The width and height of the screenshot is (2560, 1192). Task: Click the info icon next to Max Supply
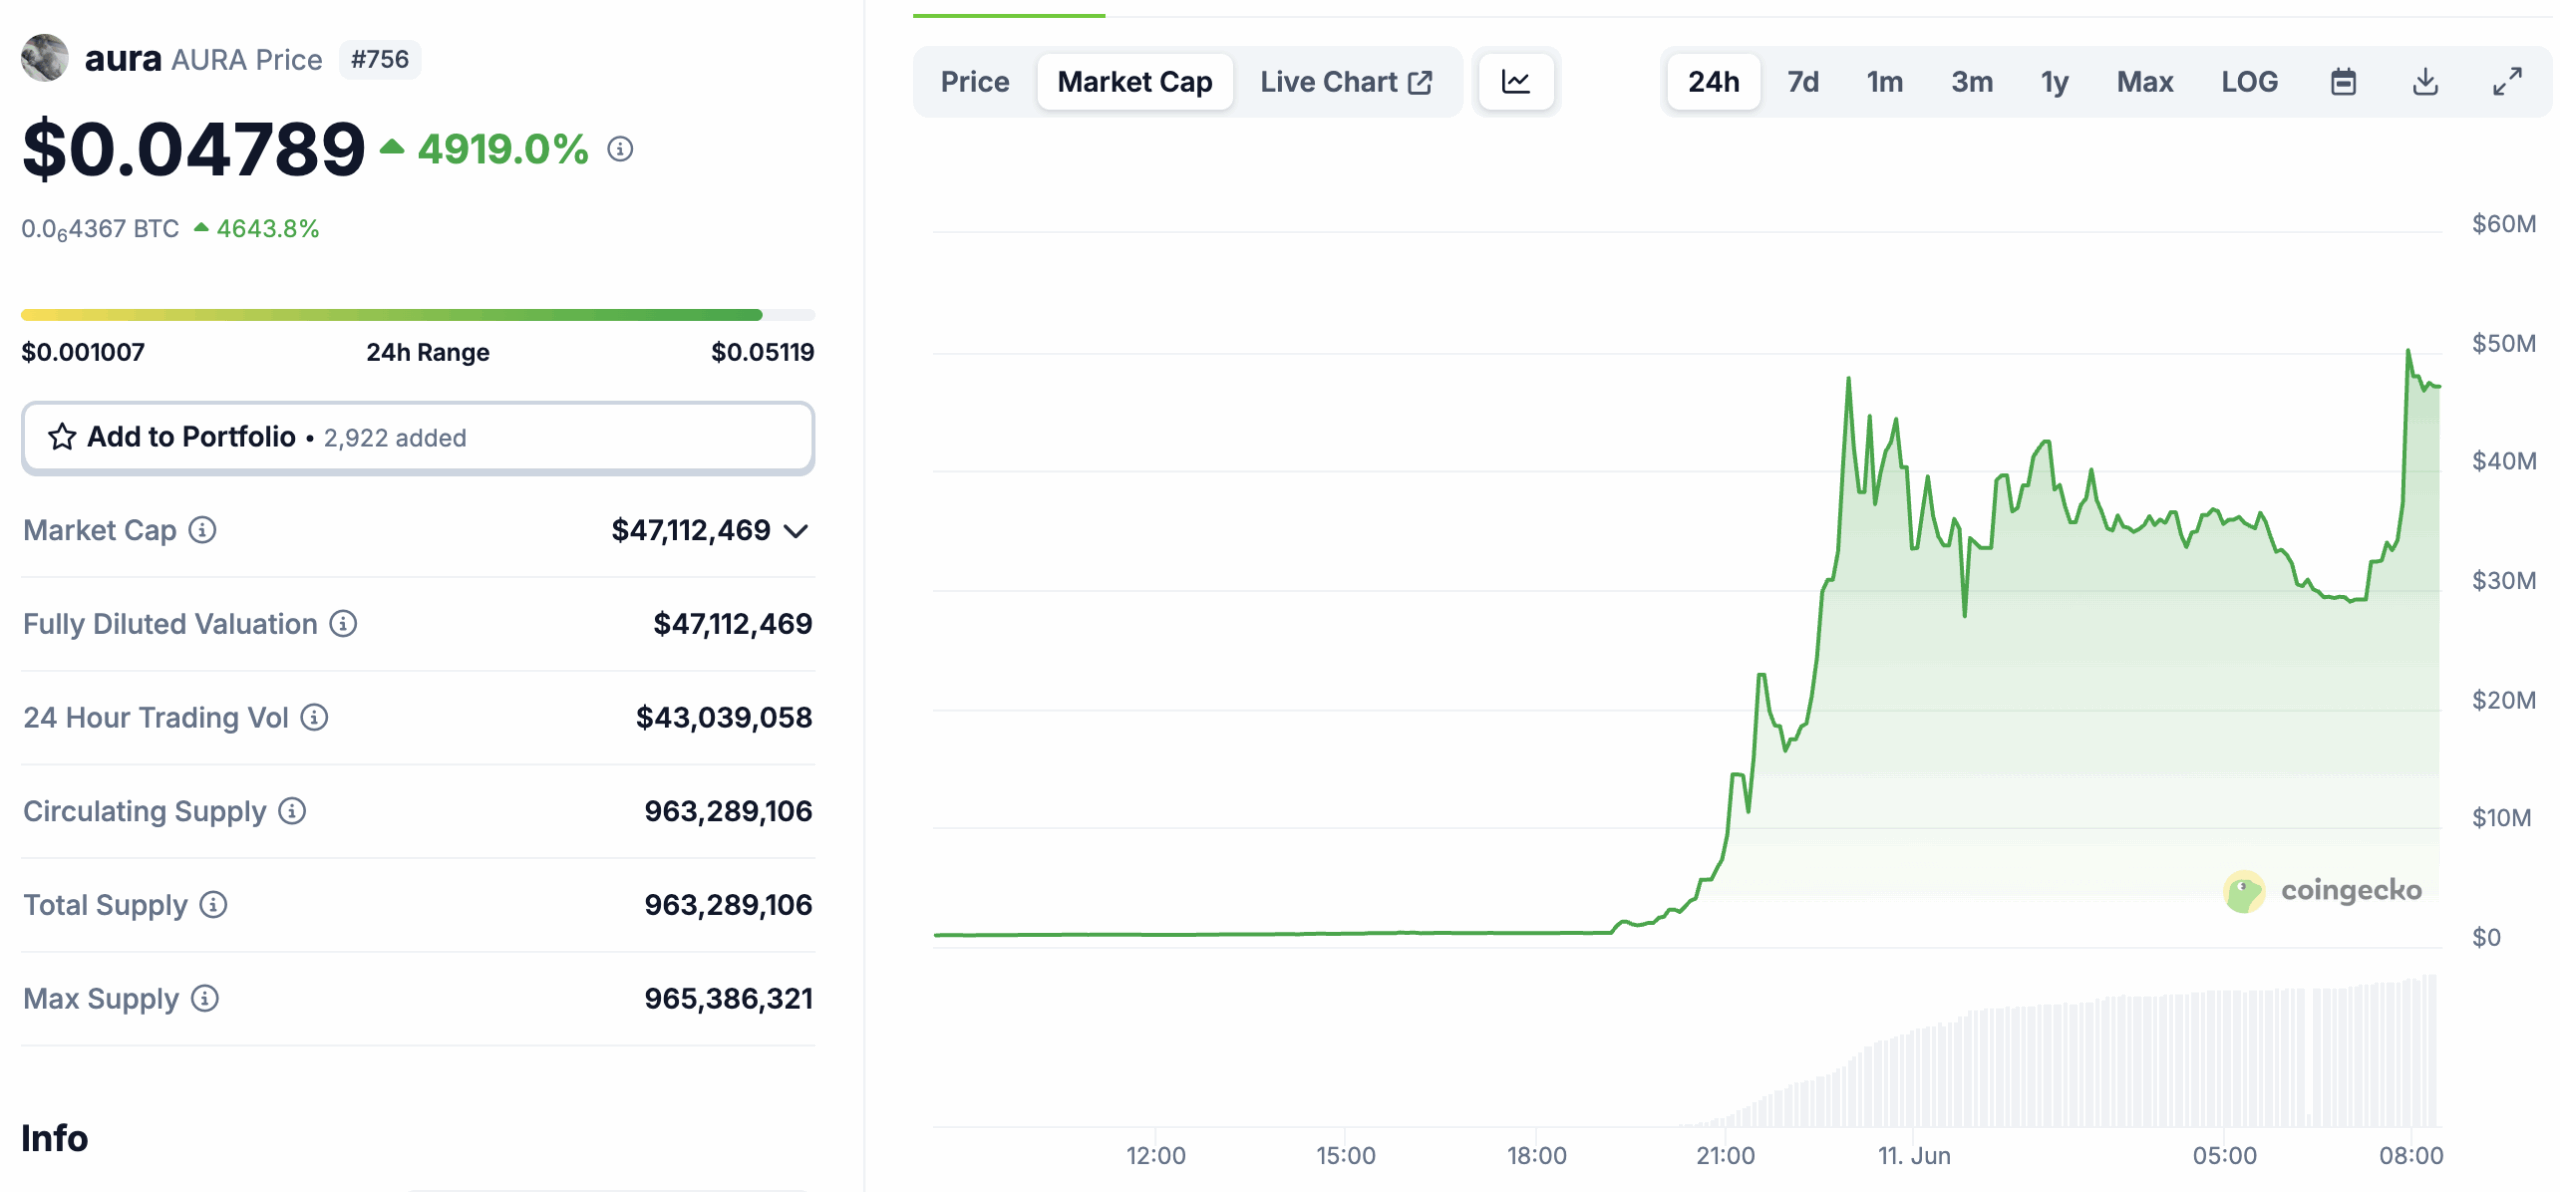coord(205,999)
